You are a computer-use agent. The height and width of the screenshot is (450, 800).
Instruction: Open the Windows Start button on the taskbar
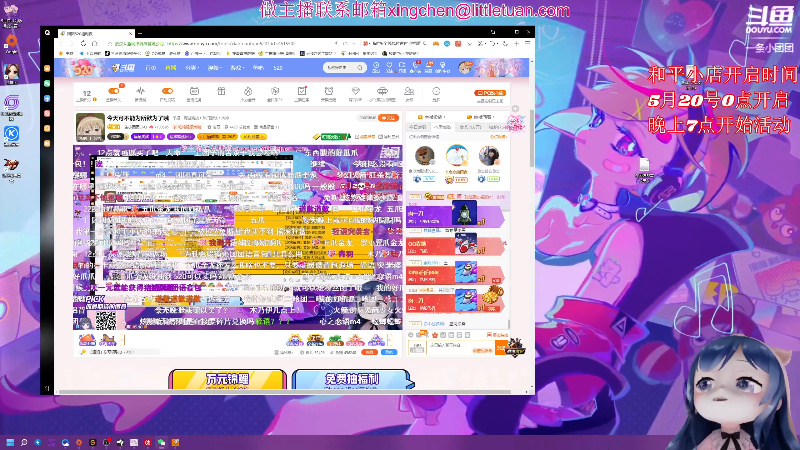10,442
